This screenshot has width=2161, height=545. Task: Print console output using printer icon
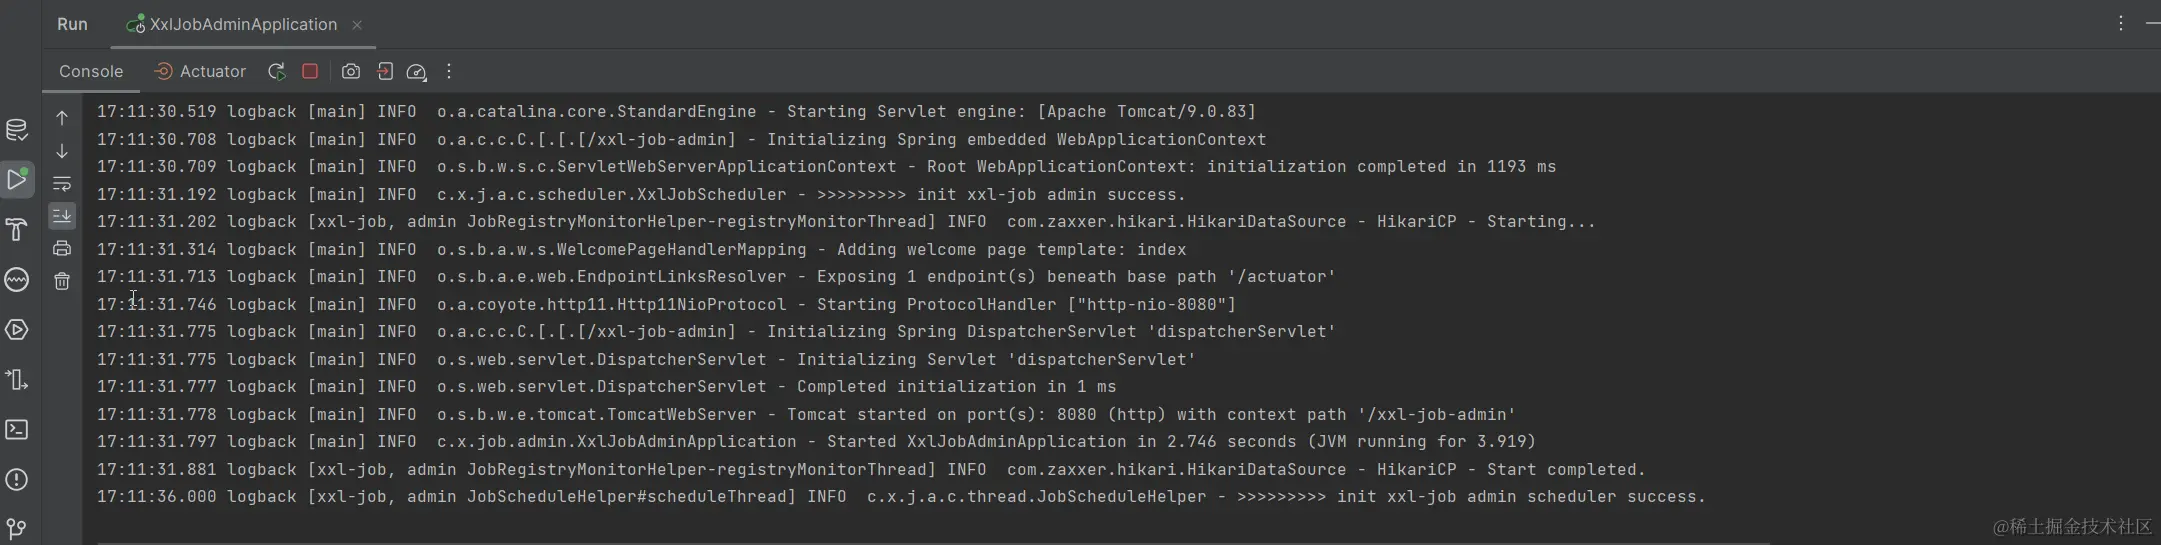62,248
